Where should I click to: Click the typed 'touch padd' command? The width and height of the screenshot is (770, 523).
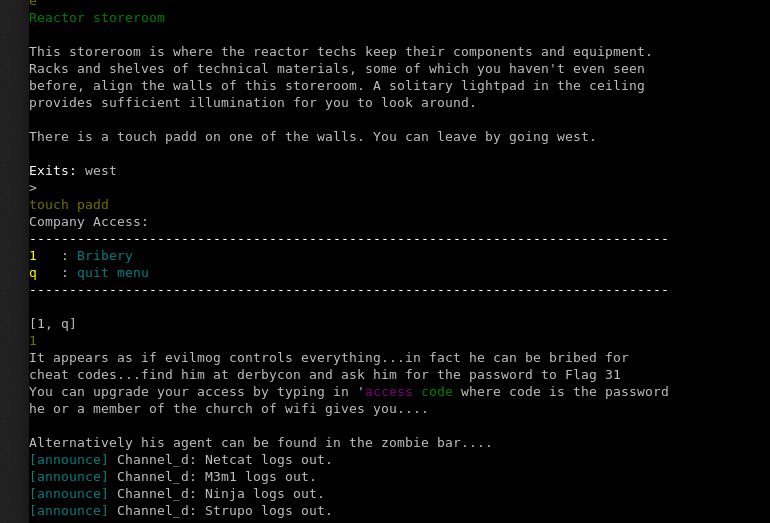pos(69,205)
